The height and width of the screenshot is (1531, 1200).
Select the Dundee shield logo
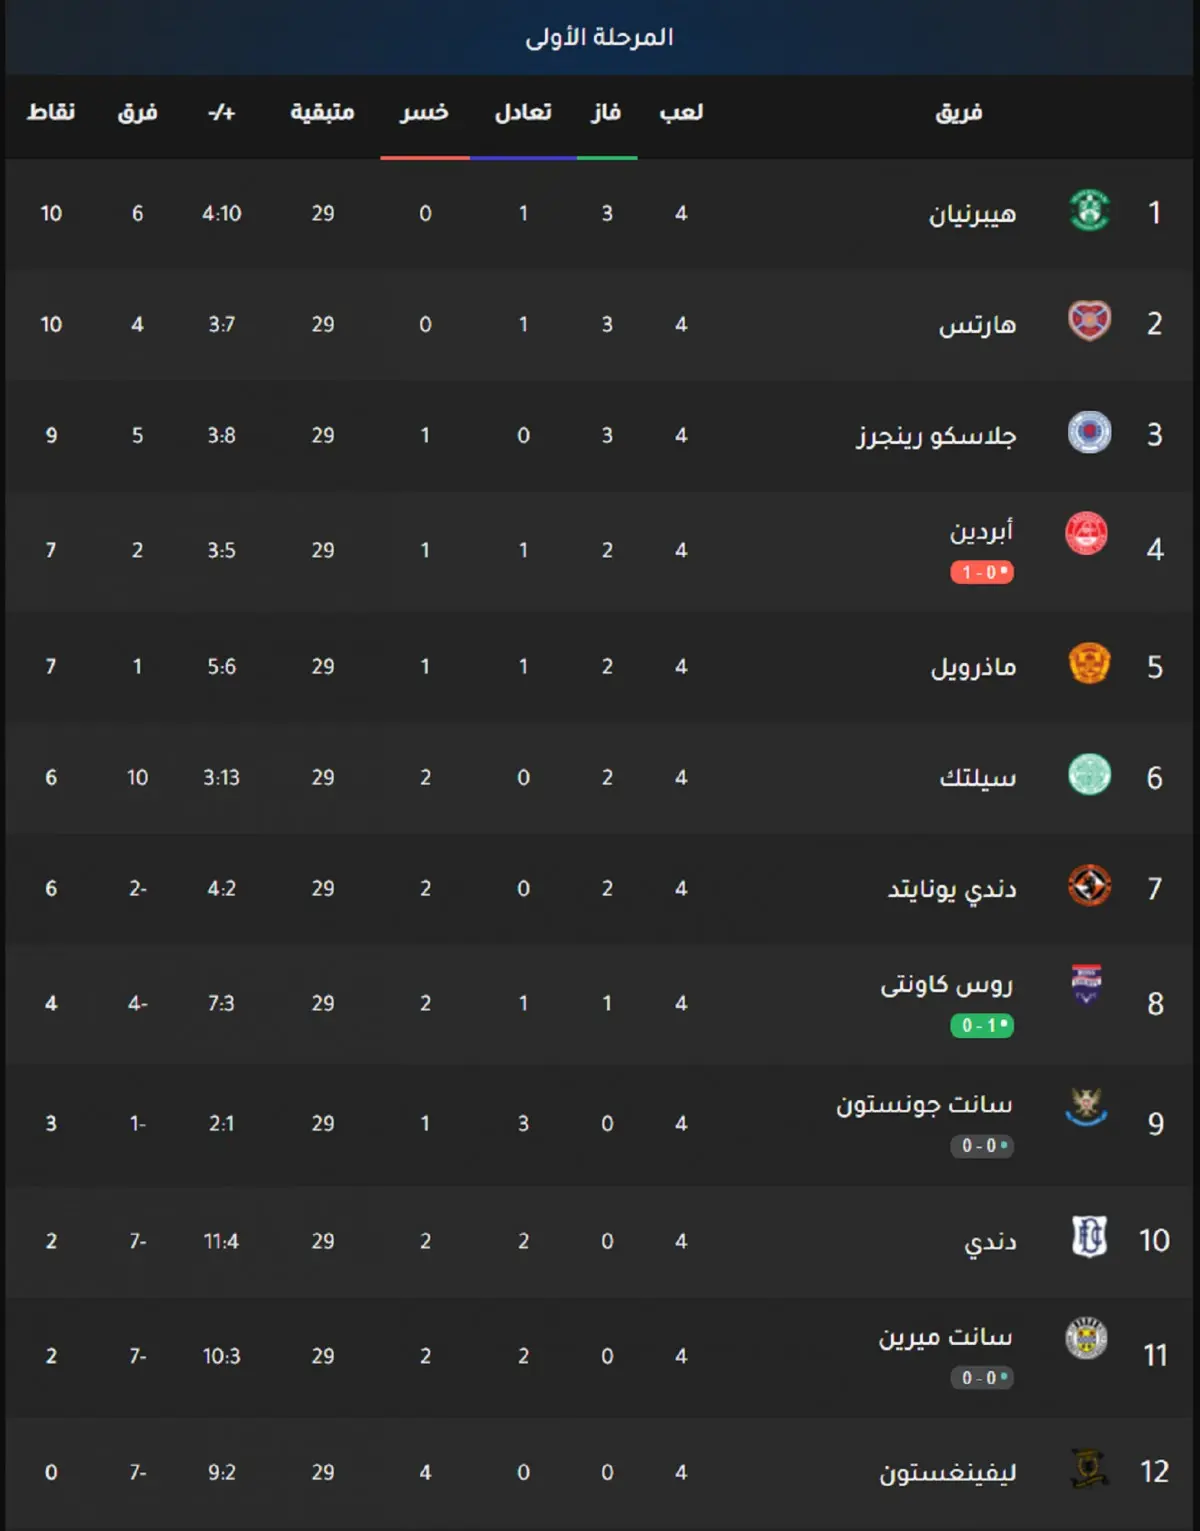click(1089, 1238)
